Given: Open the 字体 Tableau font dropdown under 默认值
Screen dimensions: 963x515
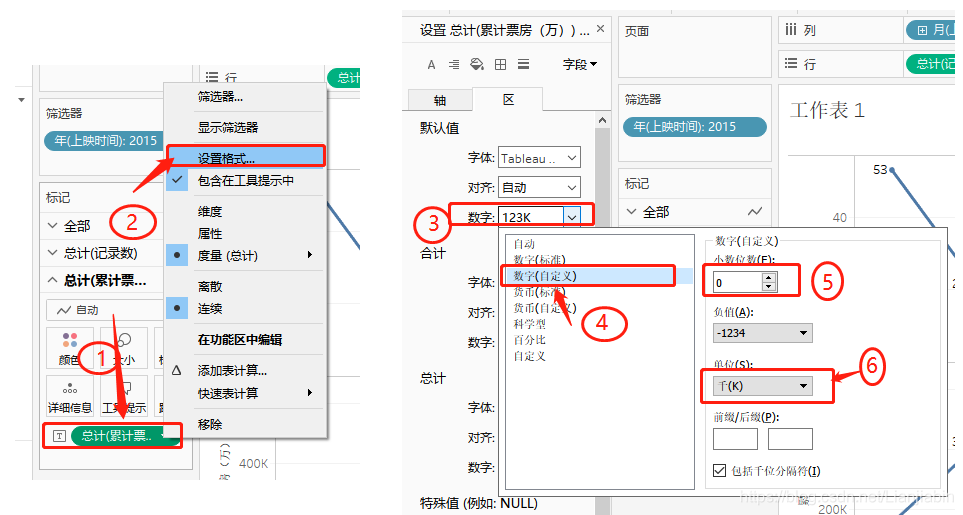Looking at the screenshot, I should [x=539, y=158].
